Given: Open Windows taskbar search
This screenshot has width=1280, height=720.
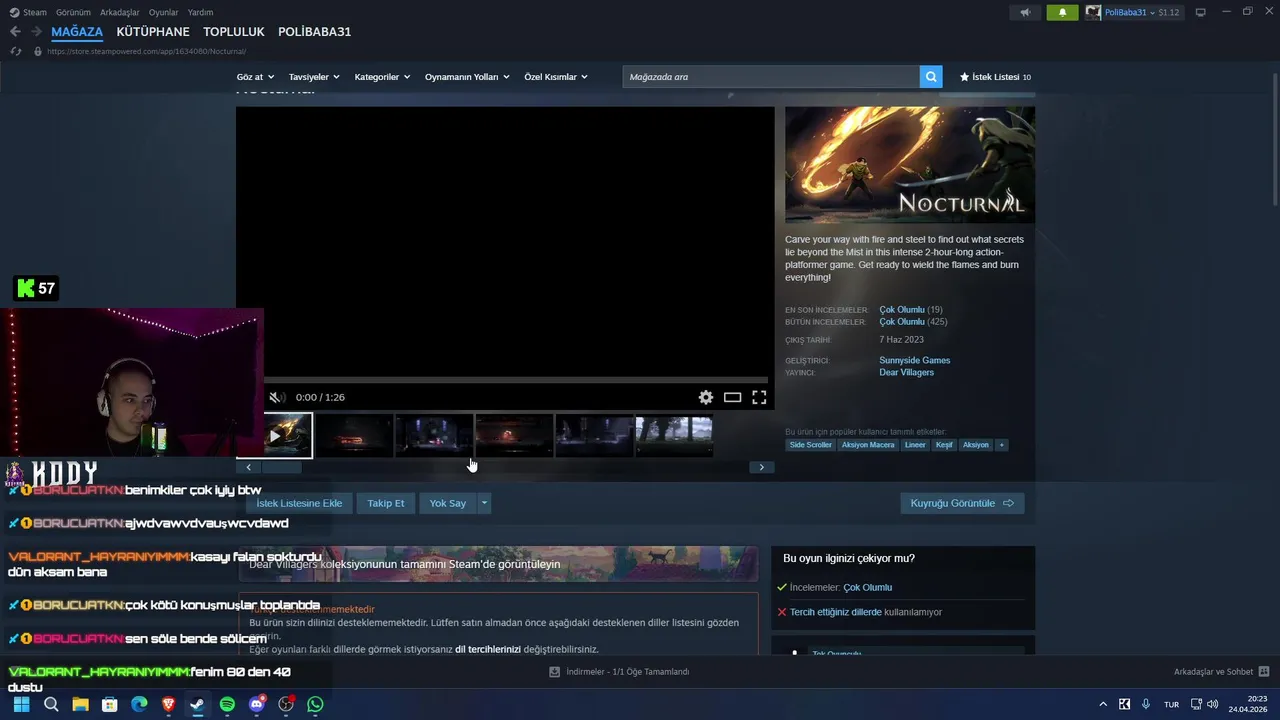Looking at the screenshot, I should tap(51, 704).
